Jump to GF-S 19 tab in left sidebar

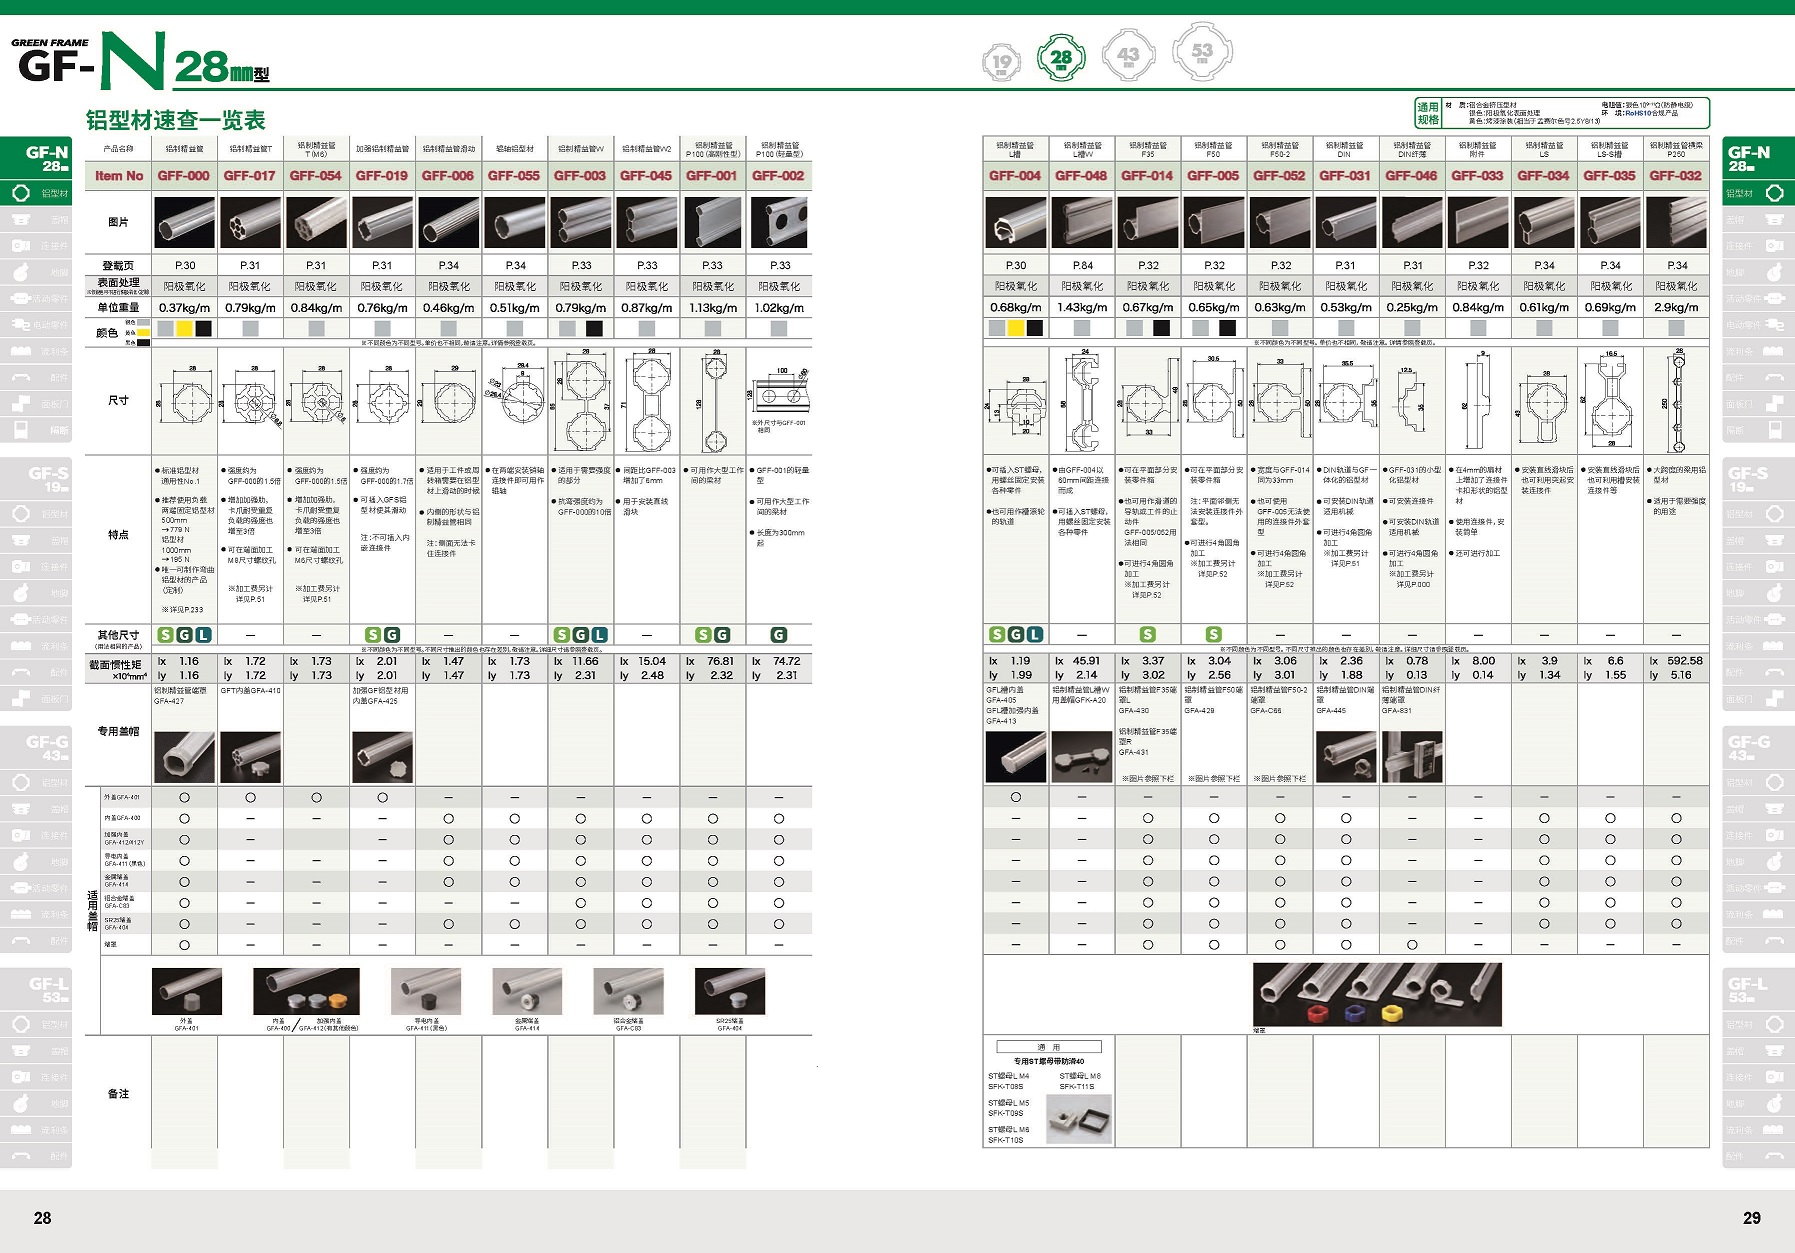point(36,479)
